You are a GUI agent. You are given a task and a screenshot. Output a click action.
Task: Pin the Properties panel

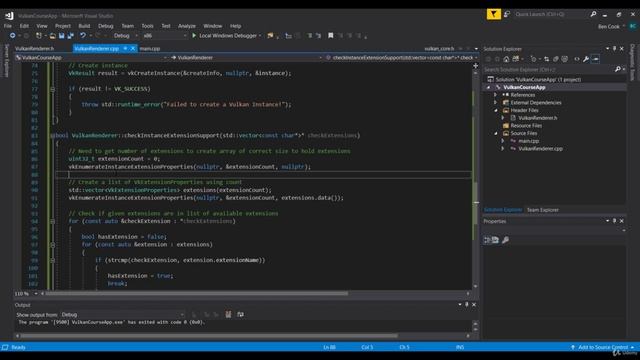pyautogui.click(x=614, y=221)
